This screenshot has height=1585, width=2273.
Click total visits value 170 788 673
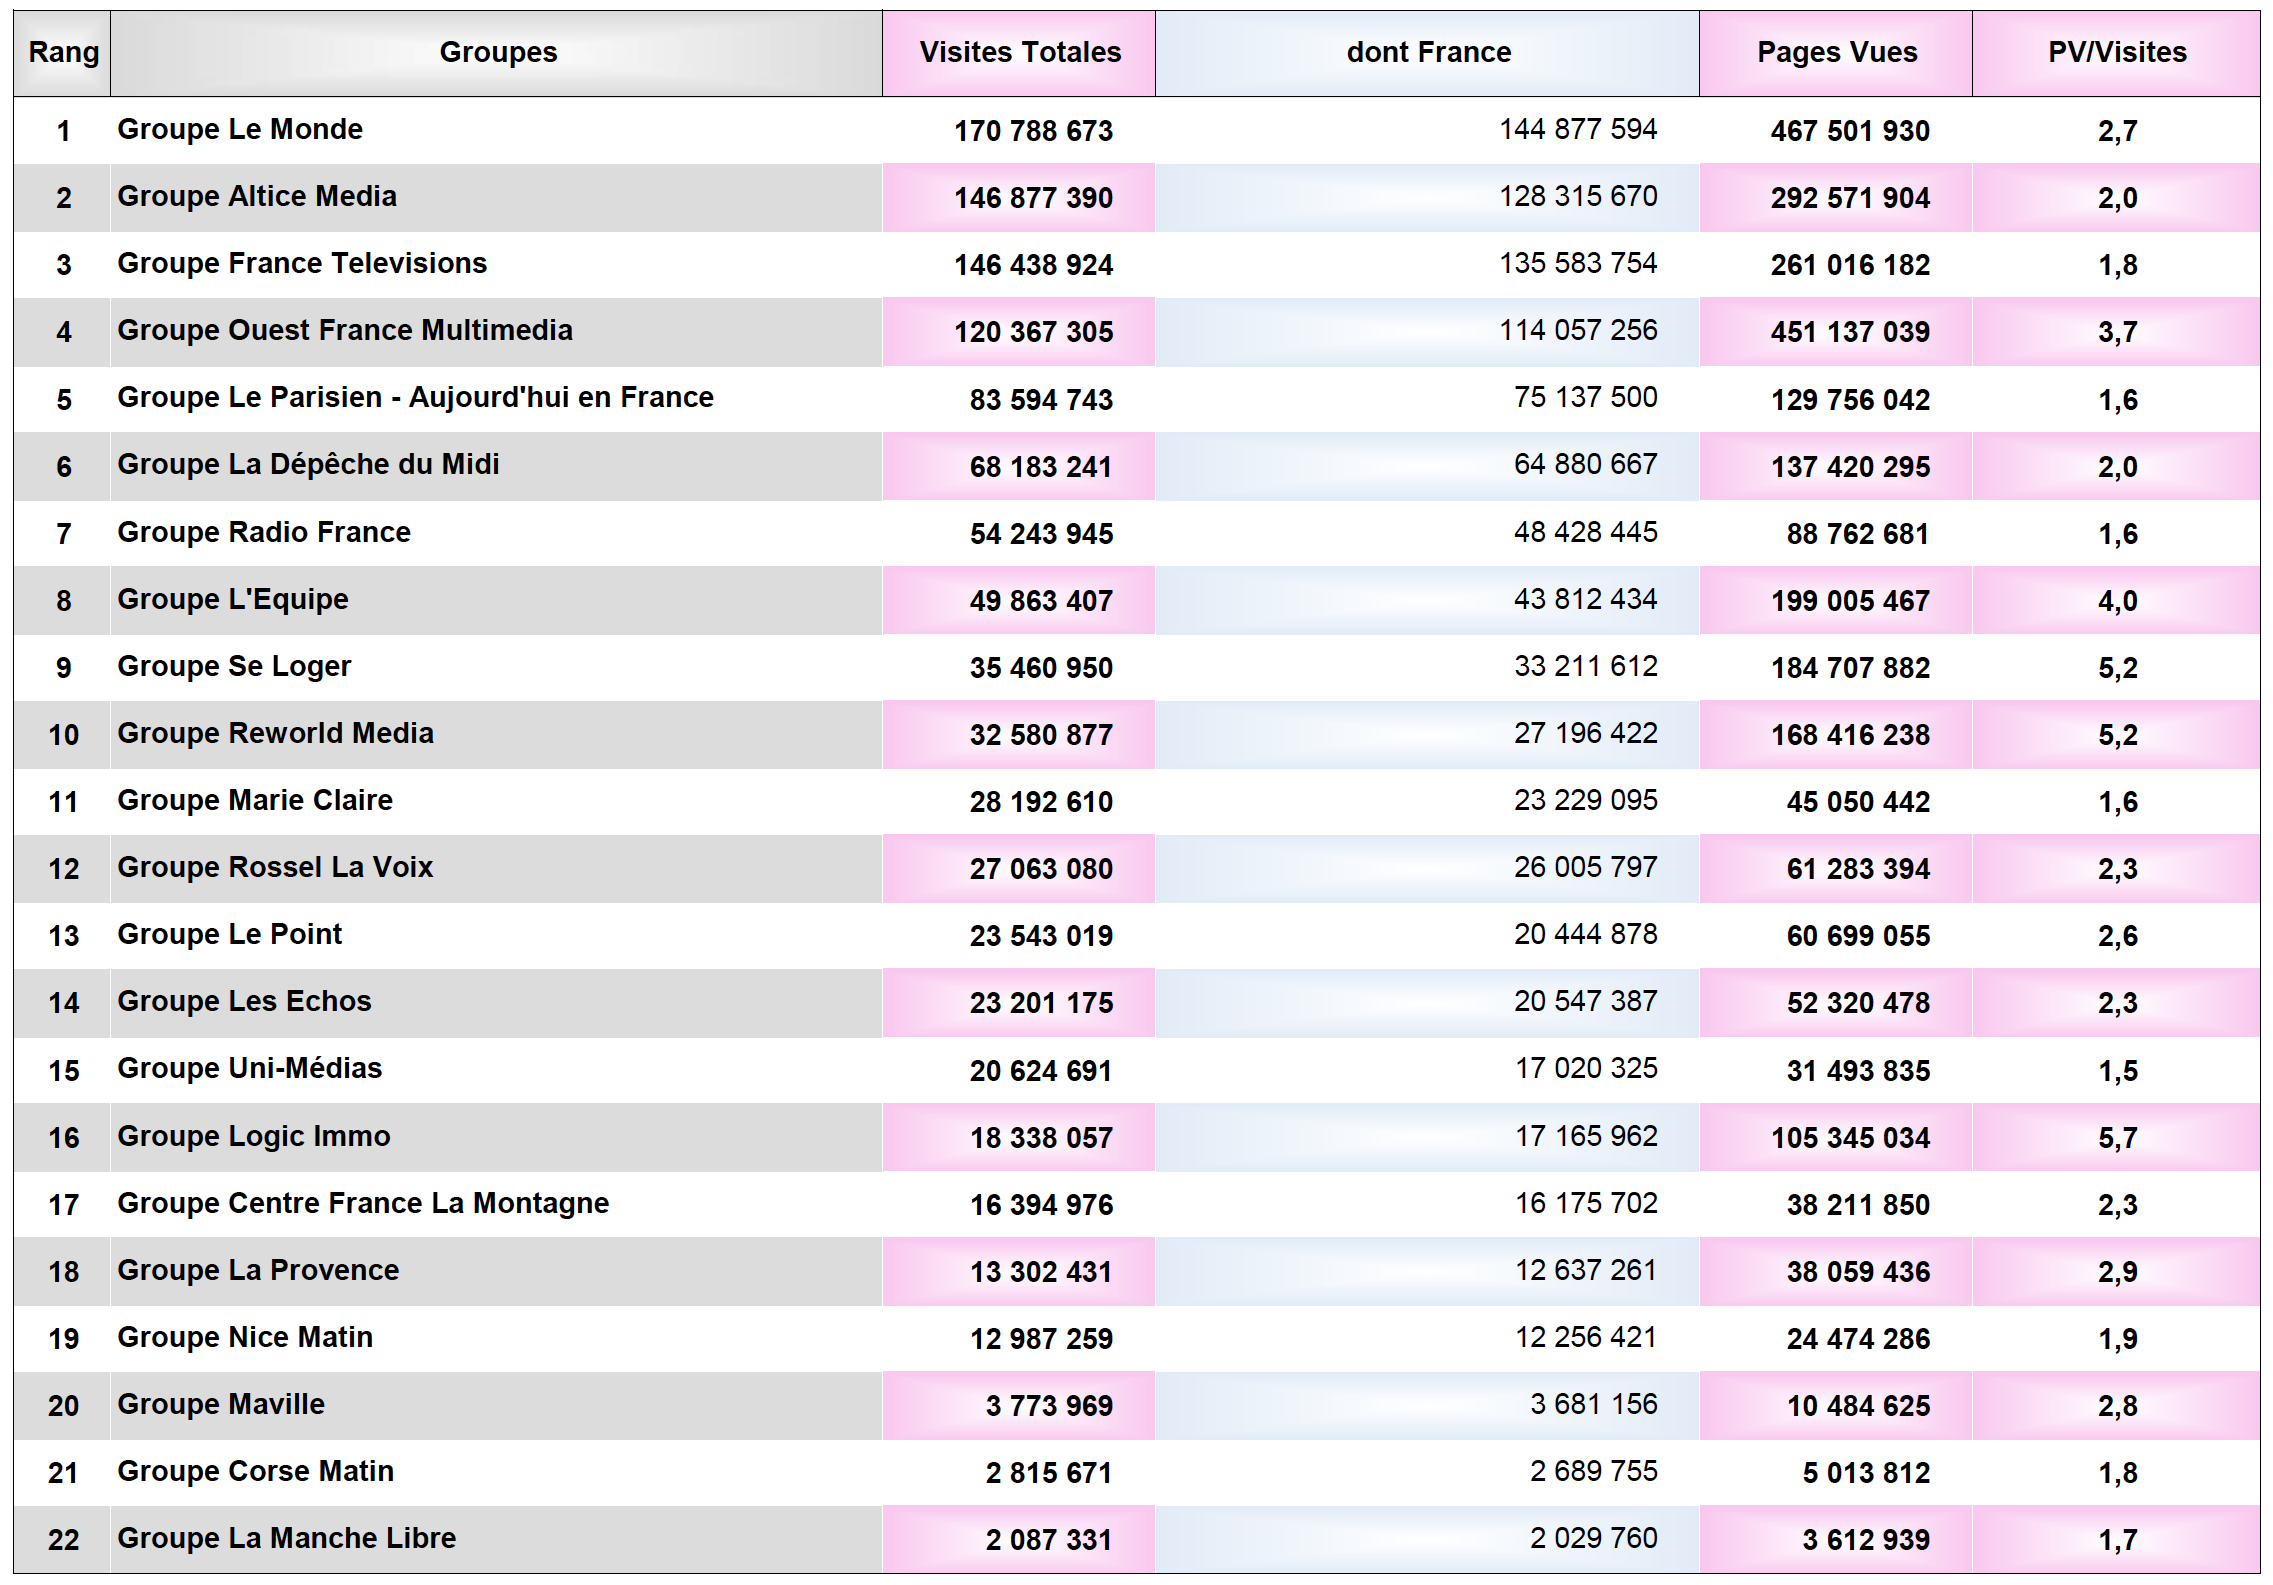1033,131
